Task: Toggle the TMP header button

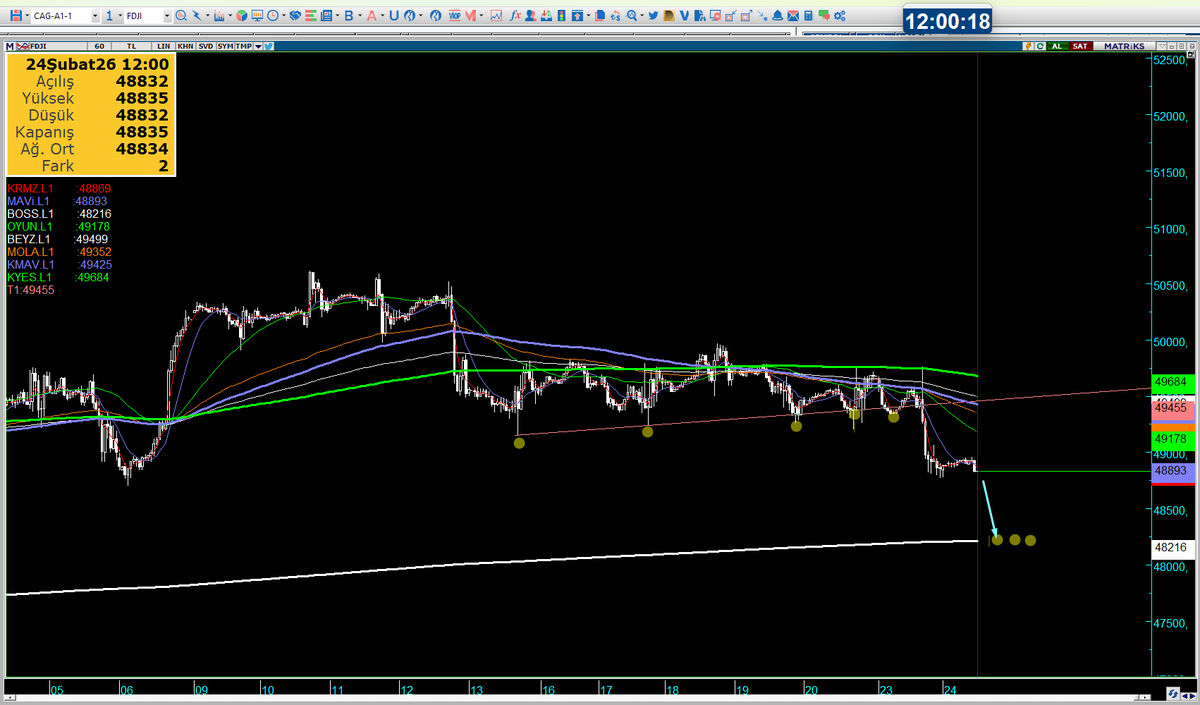Action: click(244, 46)
